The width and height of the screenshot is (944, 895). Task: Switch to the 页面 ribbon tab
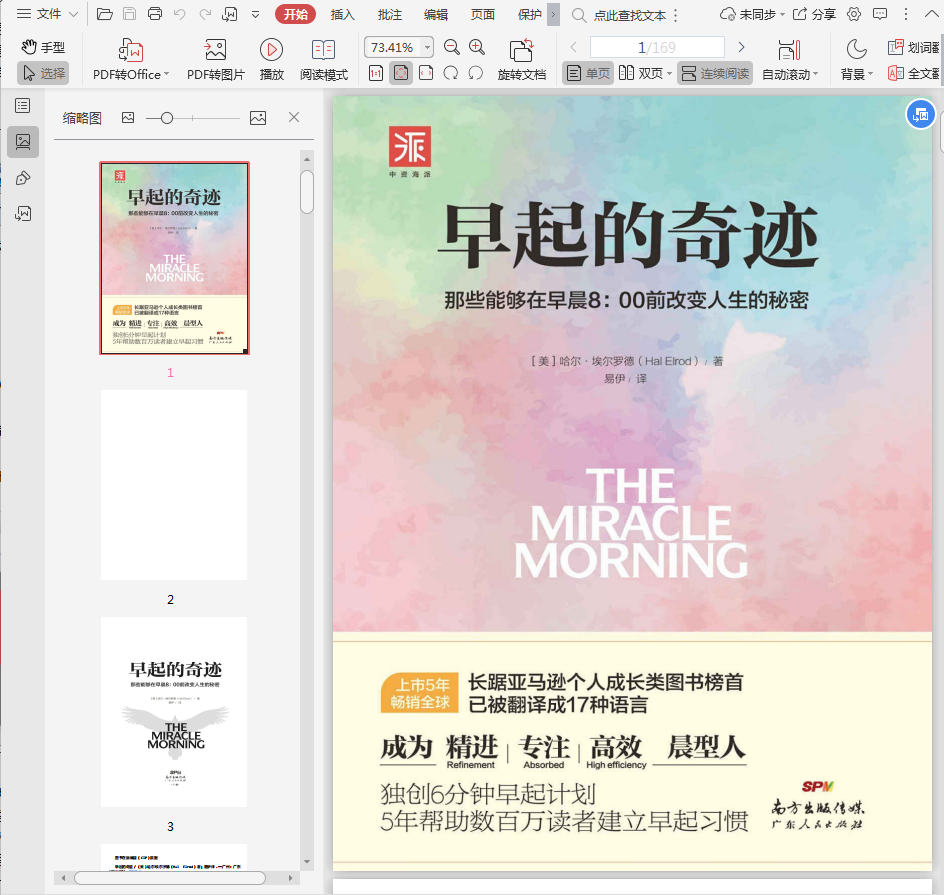[482, 14]
